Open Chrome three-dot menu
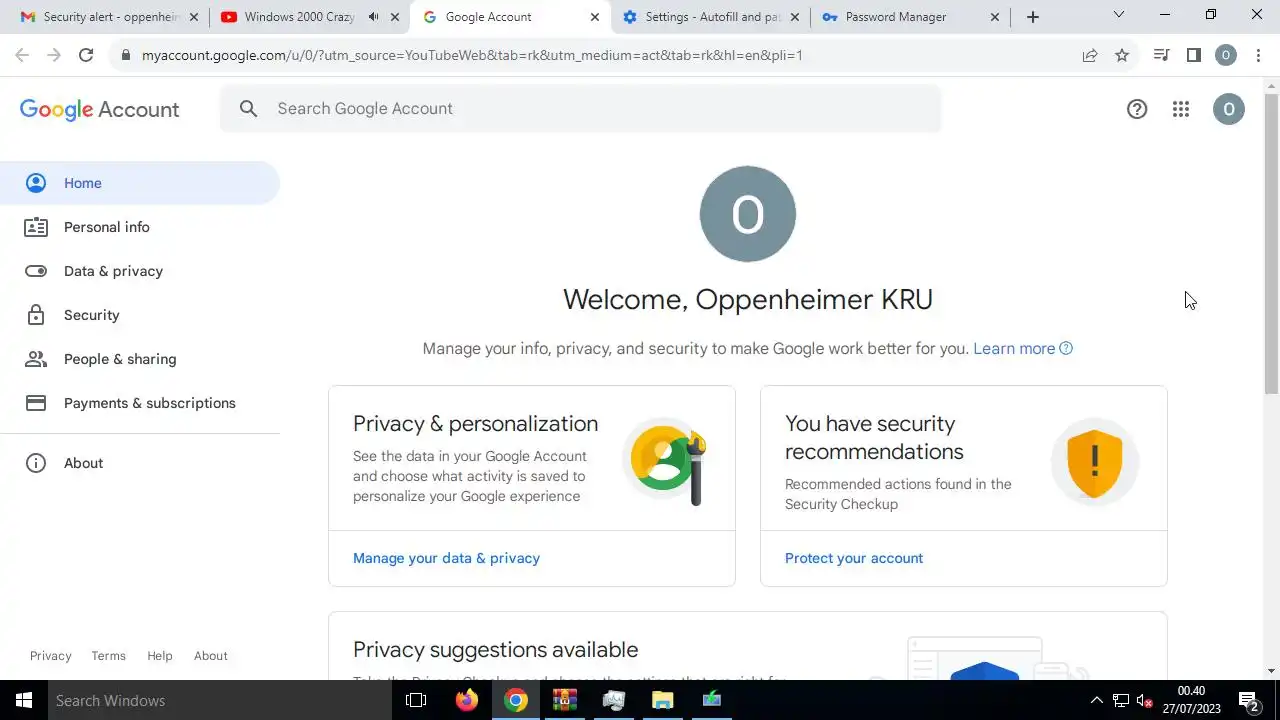The image size is (1280, 720). pos(1258,55)
